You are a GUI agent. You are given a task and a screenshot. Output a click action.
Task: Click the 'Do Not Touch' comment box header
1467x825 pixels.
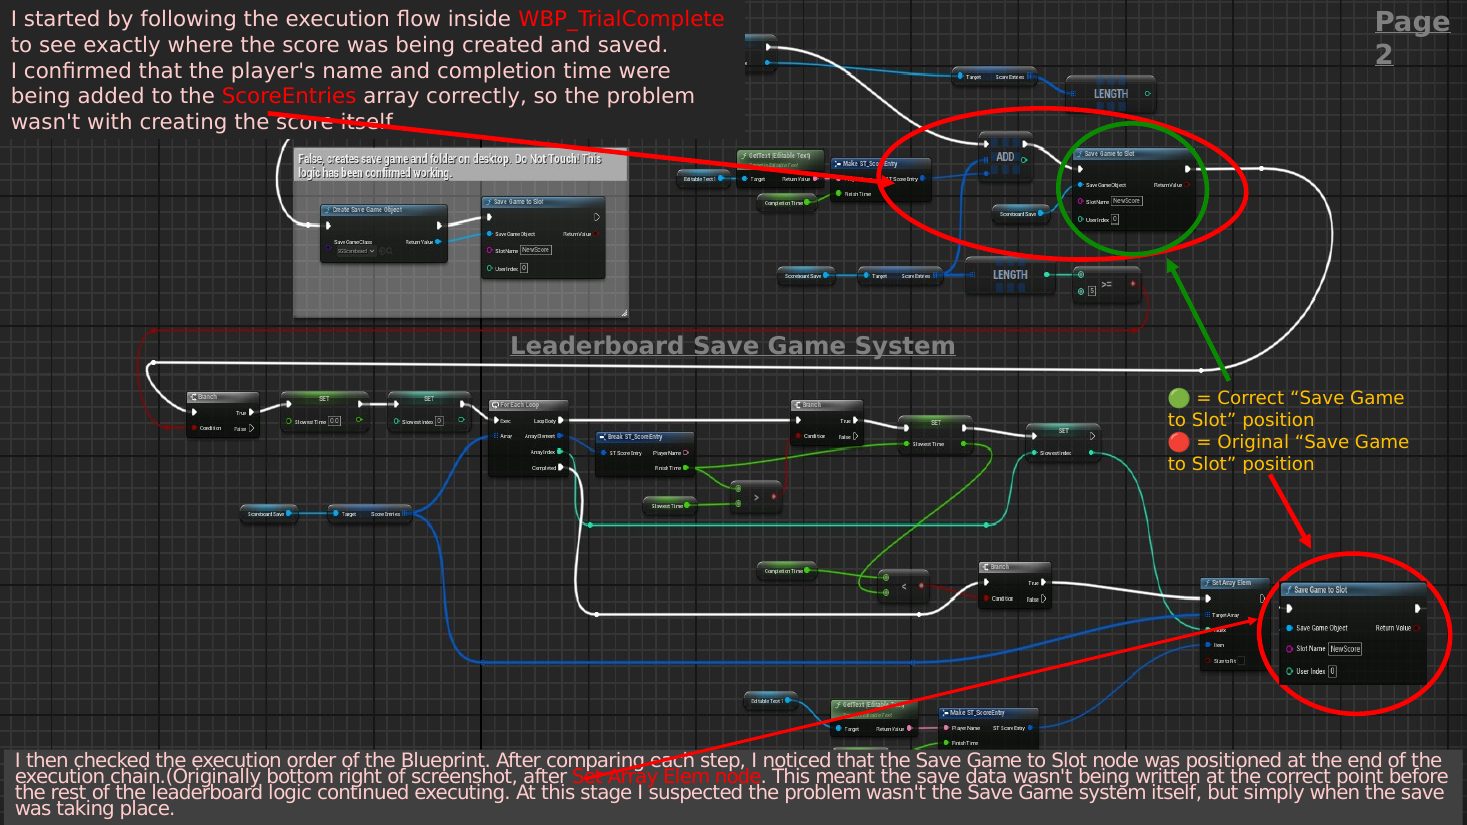(460, 166)
